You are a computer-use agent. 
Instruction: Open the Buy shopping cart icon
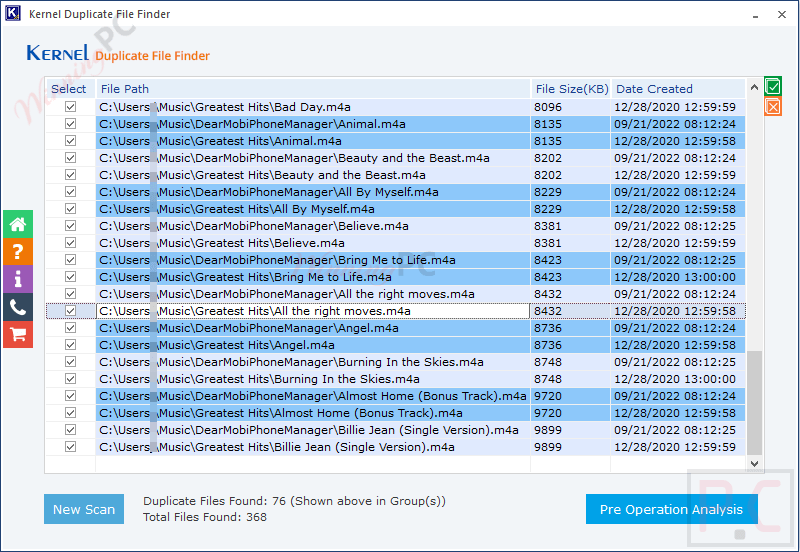18,335
